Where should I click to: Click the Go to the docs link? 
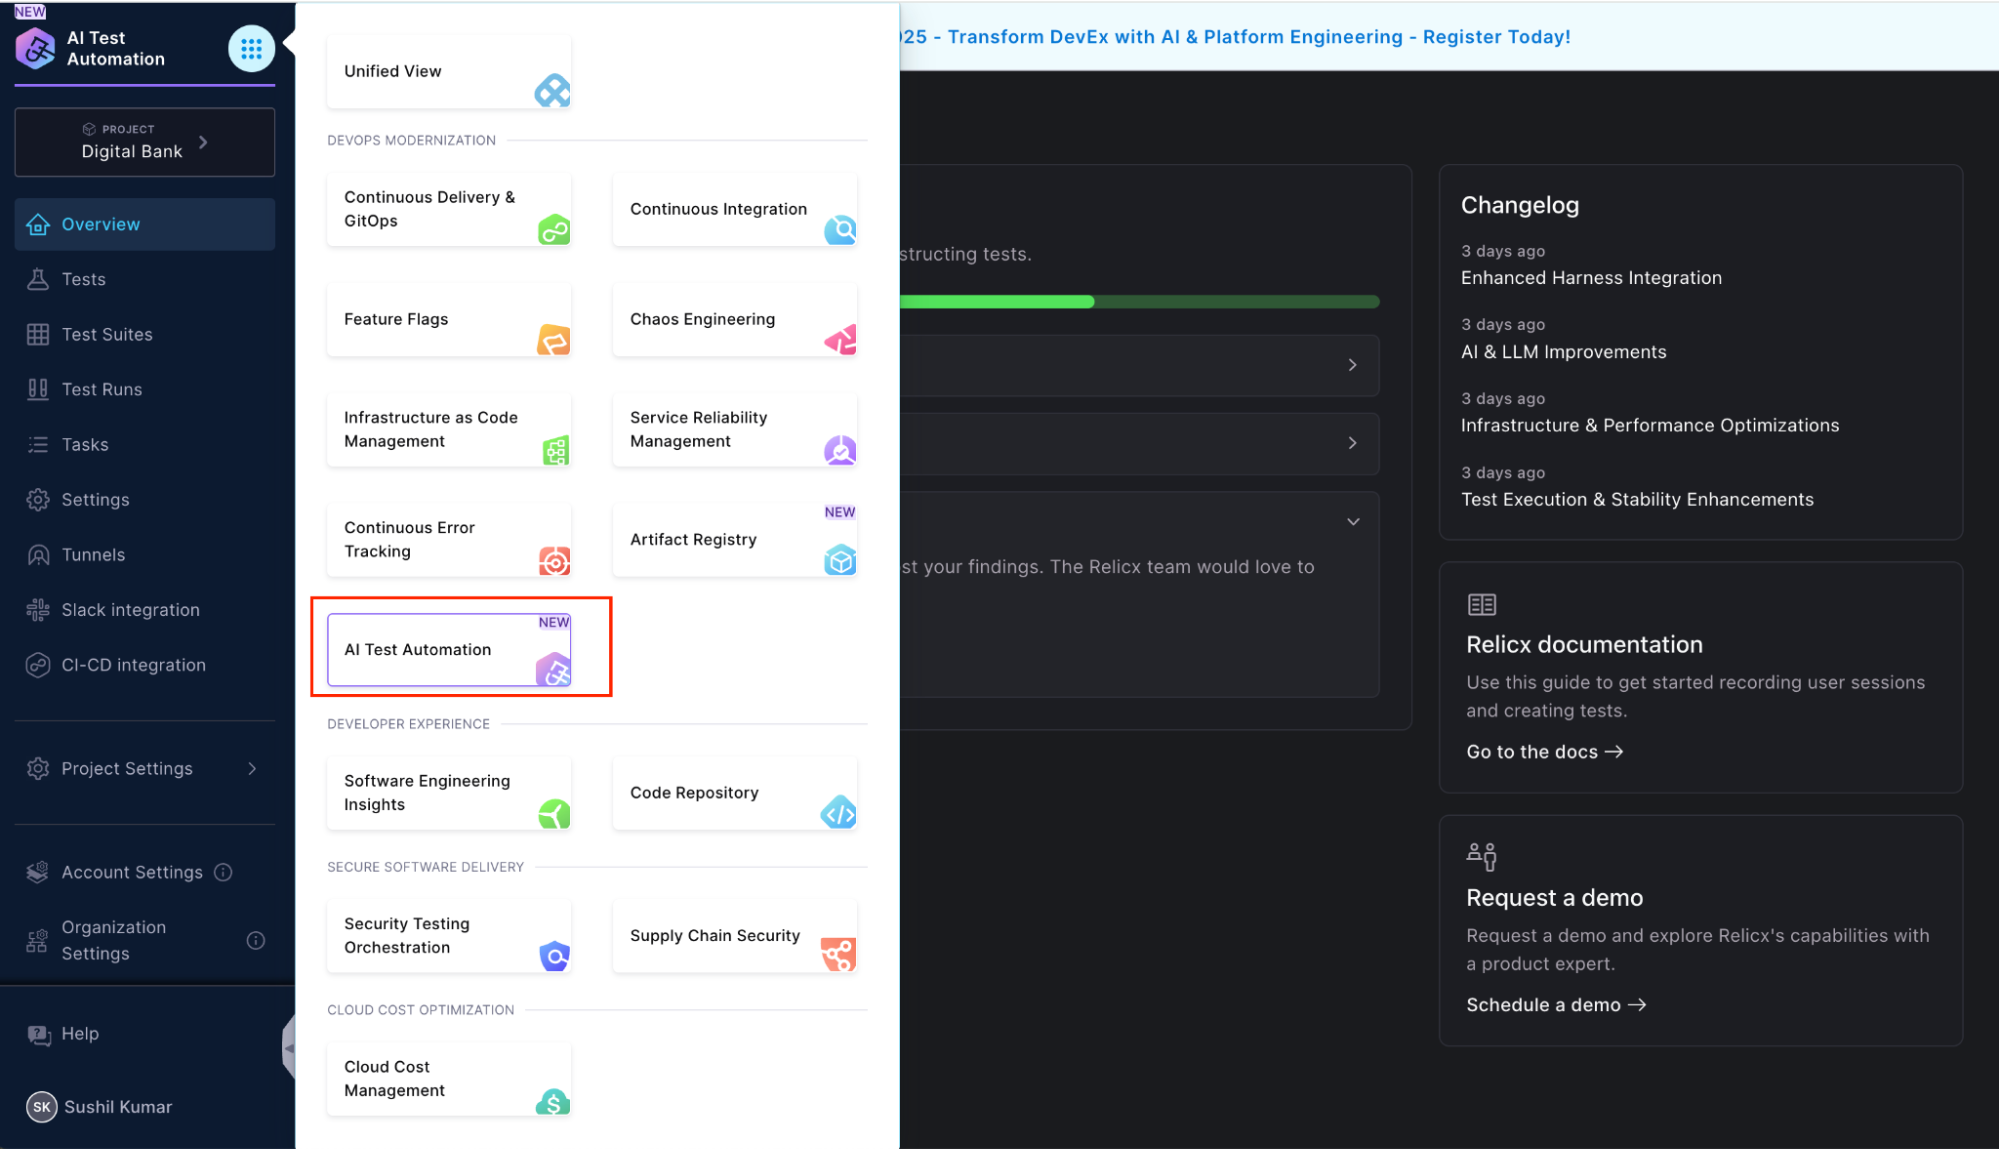click(1544, 751)
